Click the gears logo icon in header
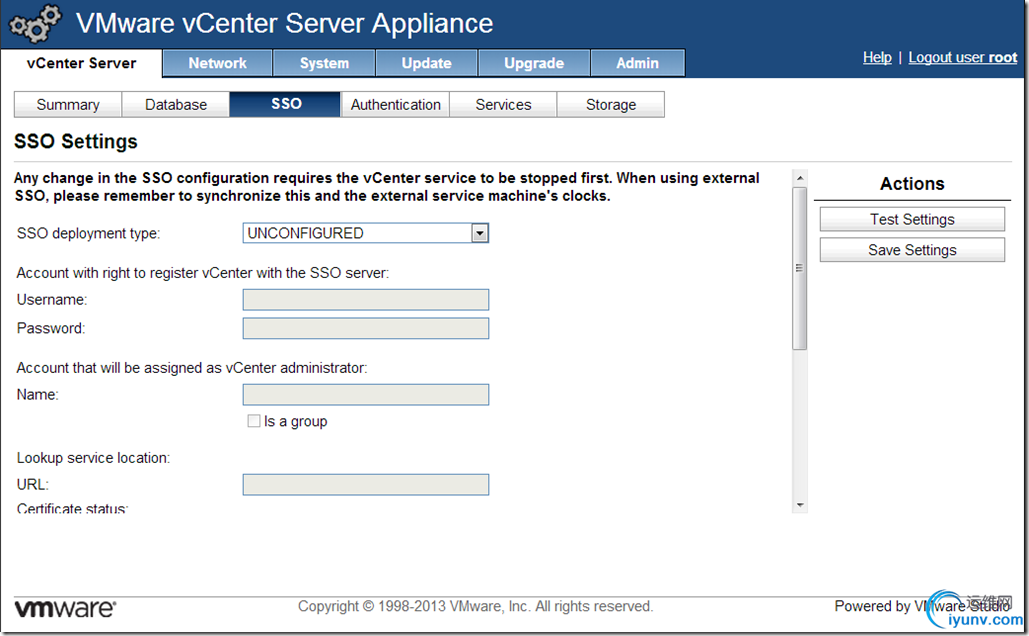 coord(35,24)
